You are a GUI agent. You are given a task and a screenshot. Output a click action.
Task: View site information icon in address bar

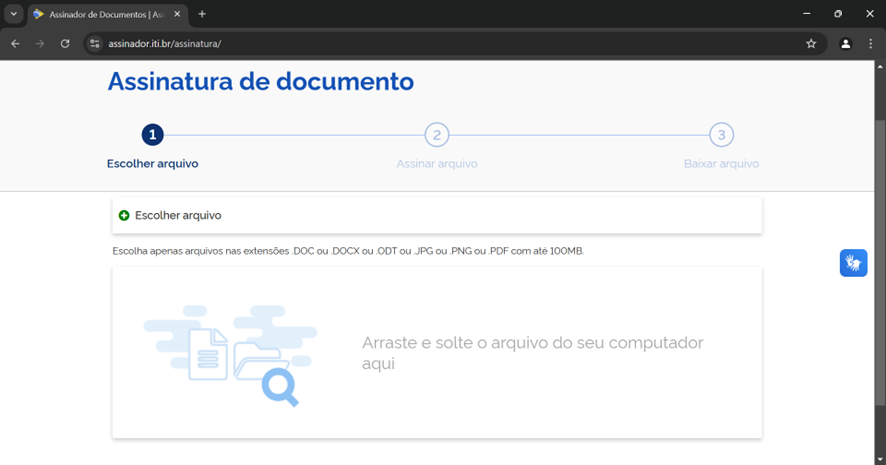pyautogui.click(x=95, y=44)
